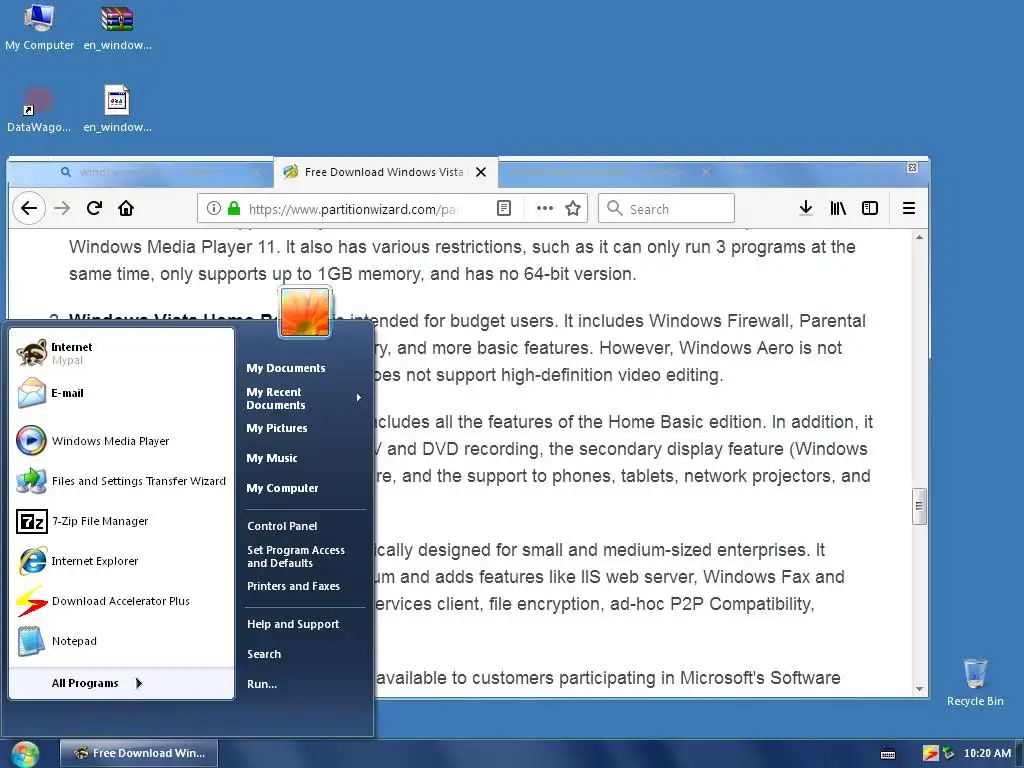
Task: Expand My Recent Documents submenu
Action: (305, 398)
